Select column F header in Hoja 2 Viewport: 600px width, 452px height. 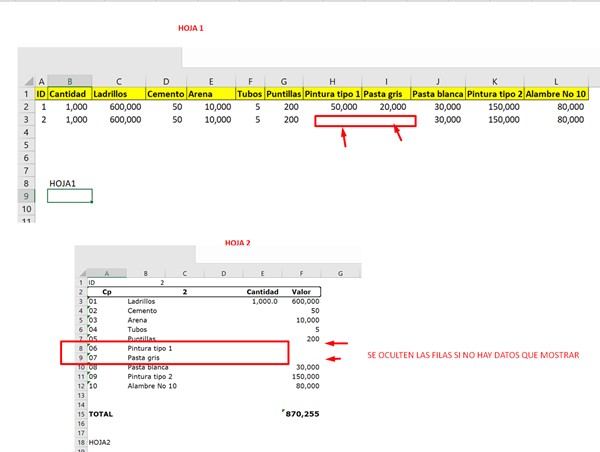pos(301,273)
